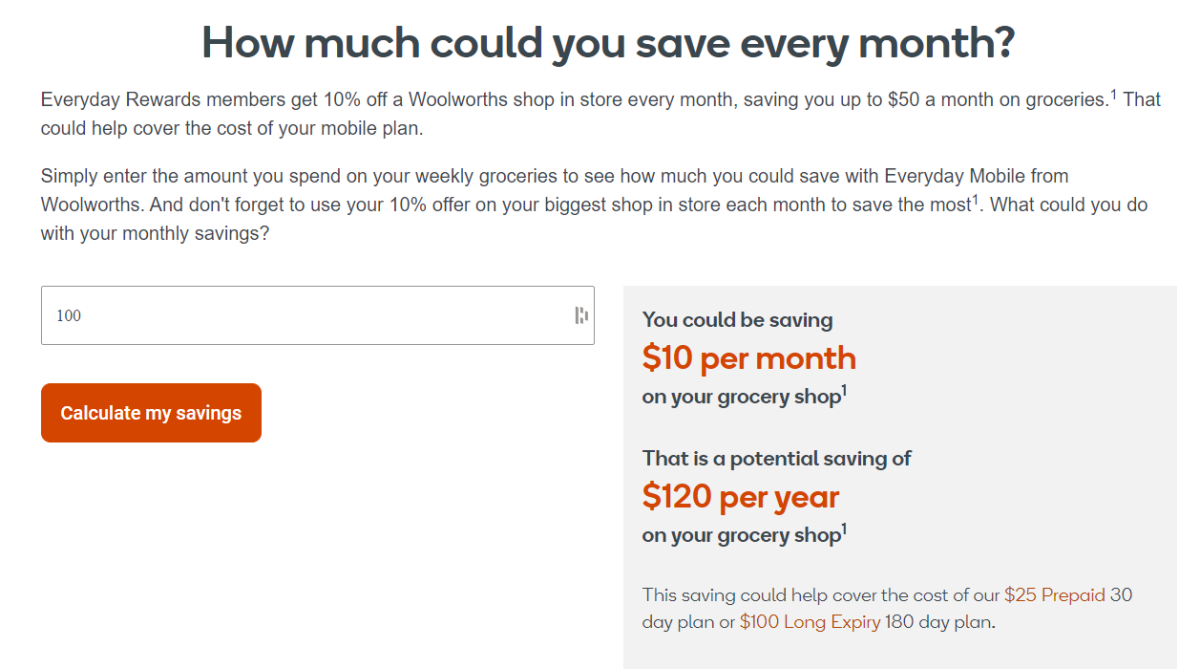Click the "How much could you save" heading
The width and height of the screenshot is (1200, 669).
[x=608, y=43]
